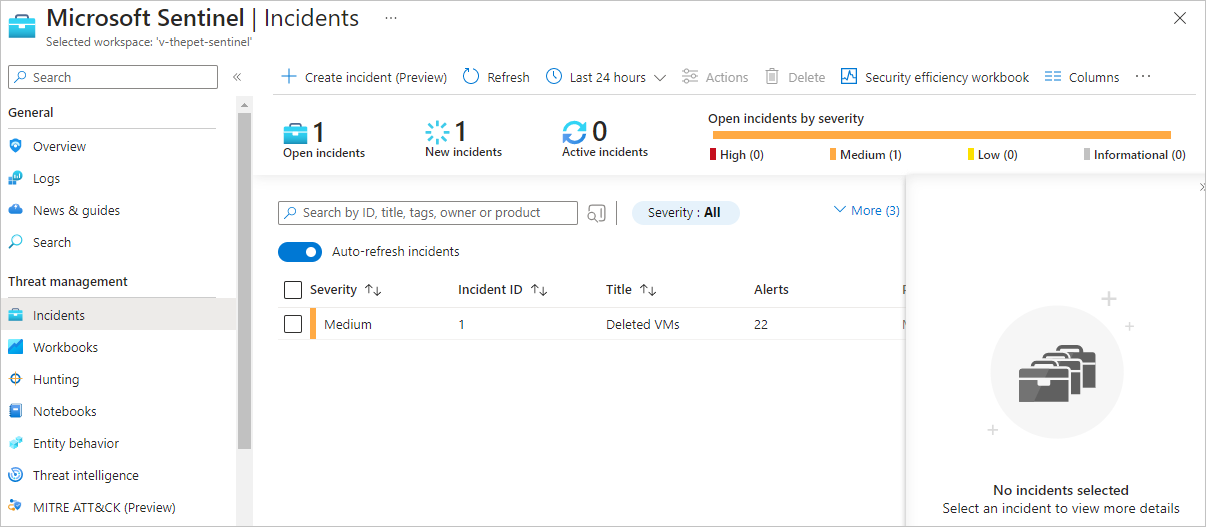Click the Columns icon in the toolbar

(x=1052, y=77)
